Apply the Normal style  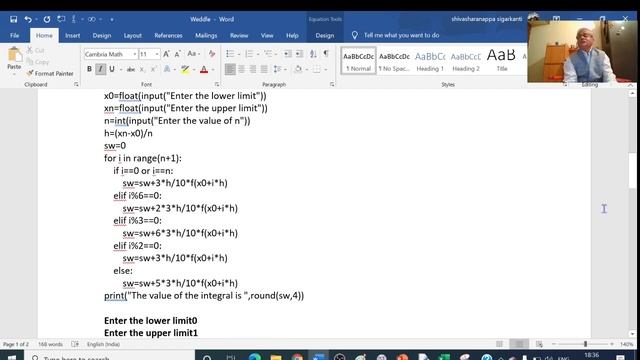[x=358, y=61]
